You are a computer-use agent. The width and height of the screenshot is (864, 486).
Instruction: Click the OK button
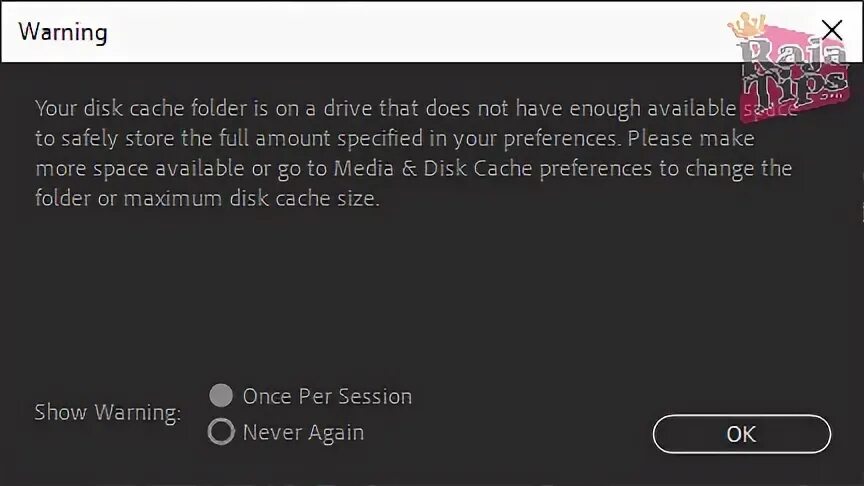tap(741, 434)
